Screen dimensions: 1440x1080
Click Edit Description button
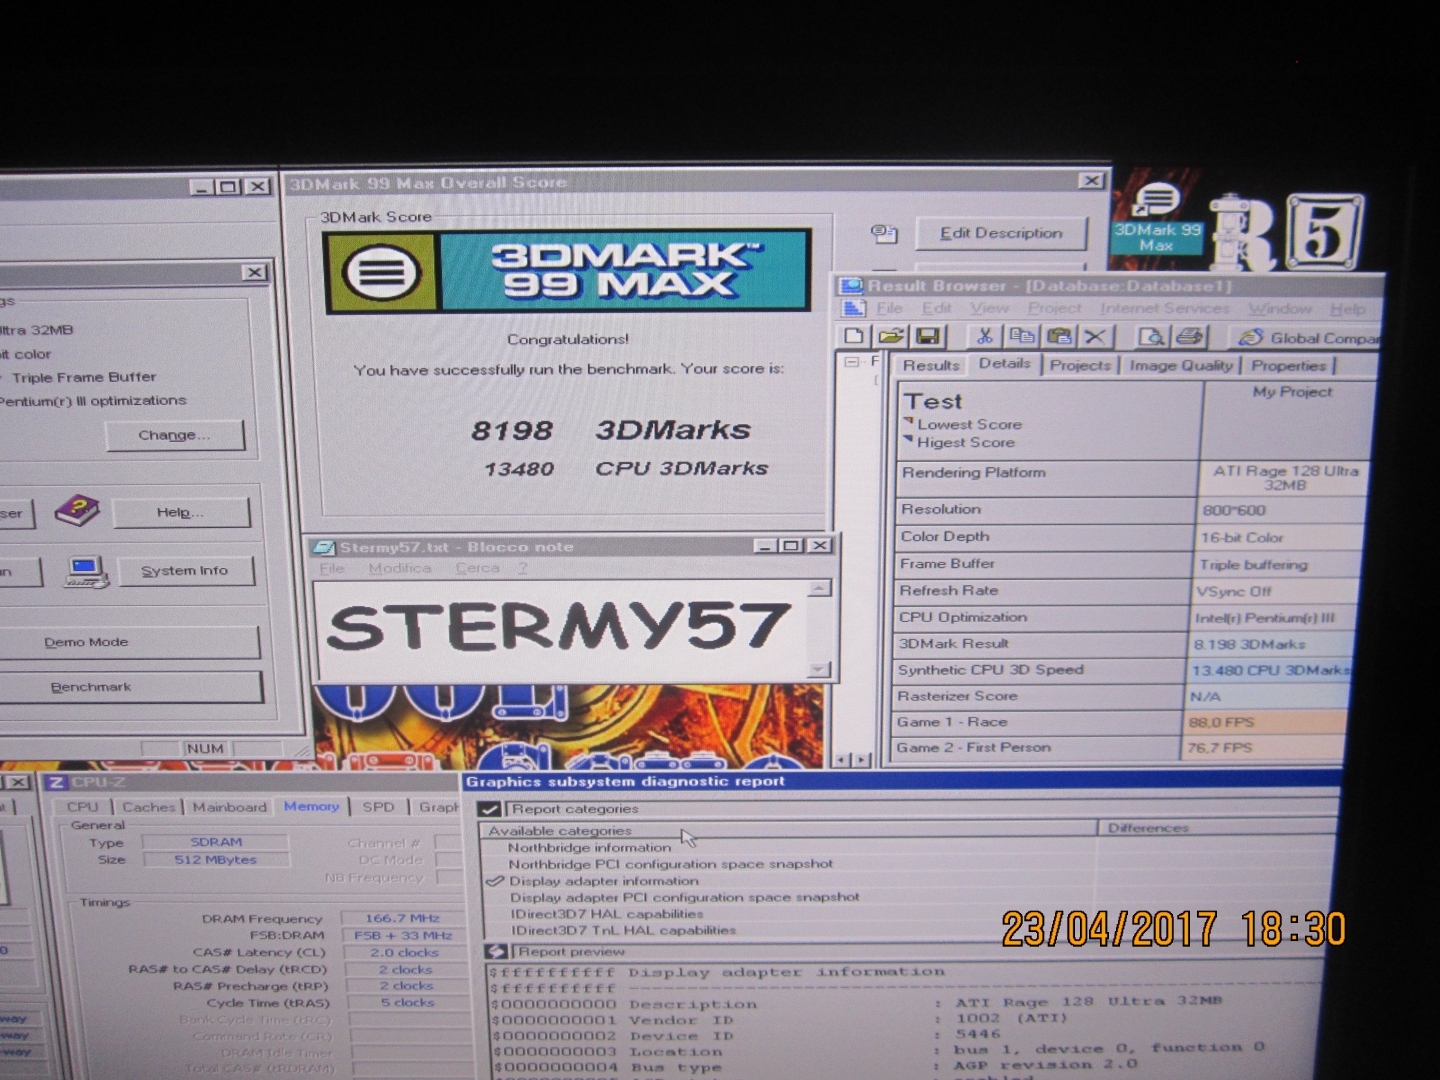click(x=1001, y=233)
